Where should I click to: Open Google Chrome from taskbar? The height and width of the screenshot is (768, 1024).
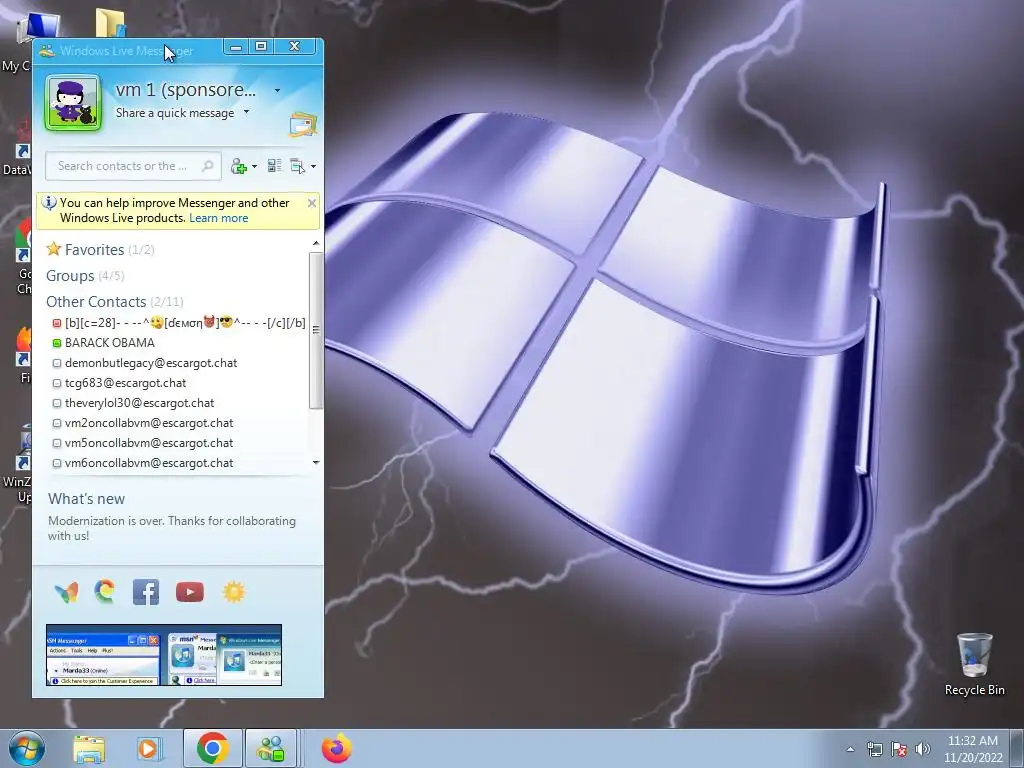[212, 748]
